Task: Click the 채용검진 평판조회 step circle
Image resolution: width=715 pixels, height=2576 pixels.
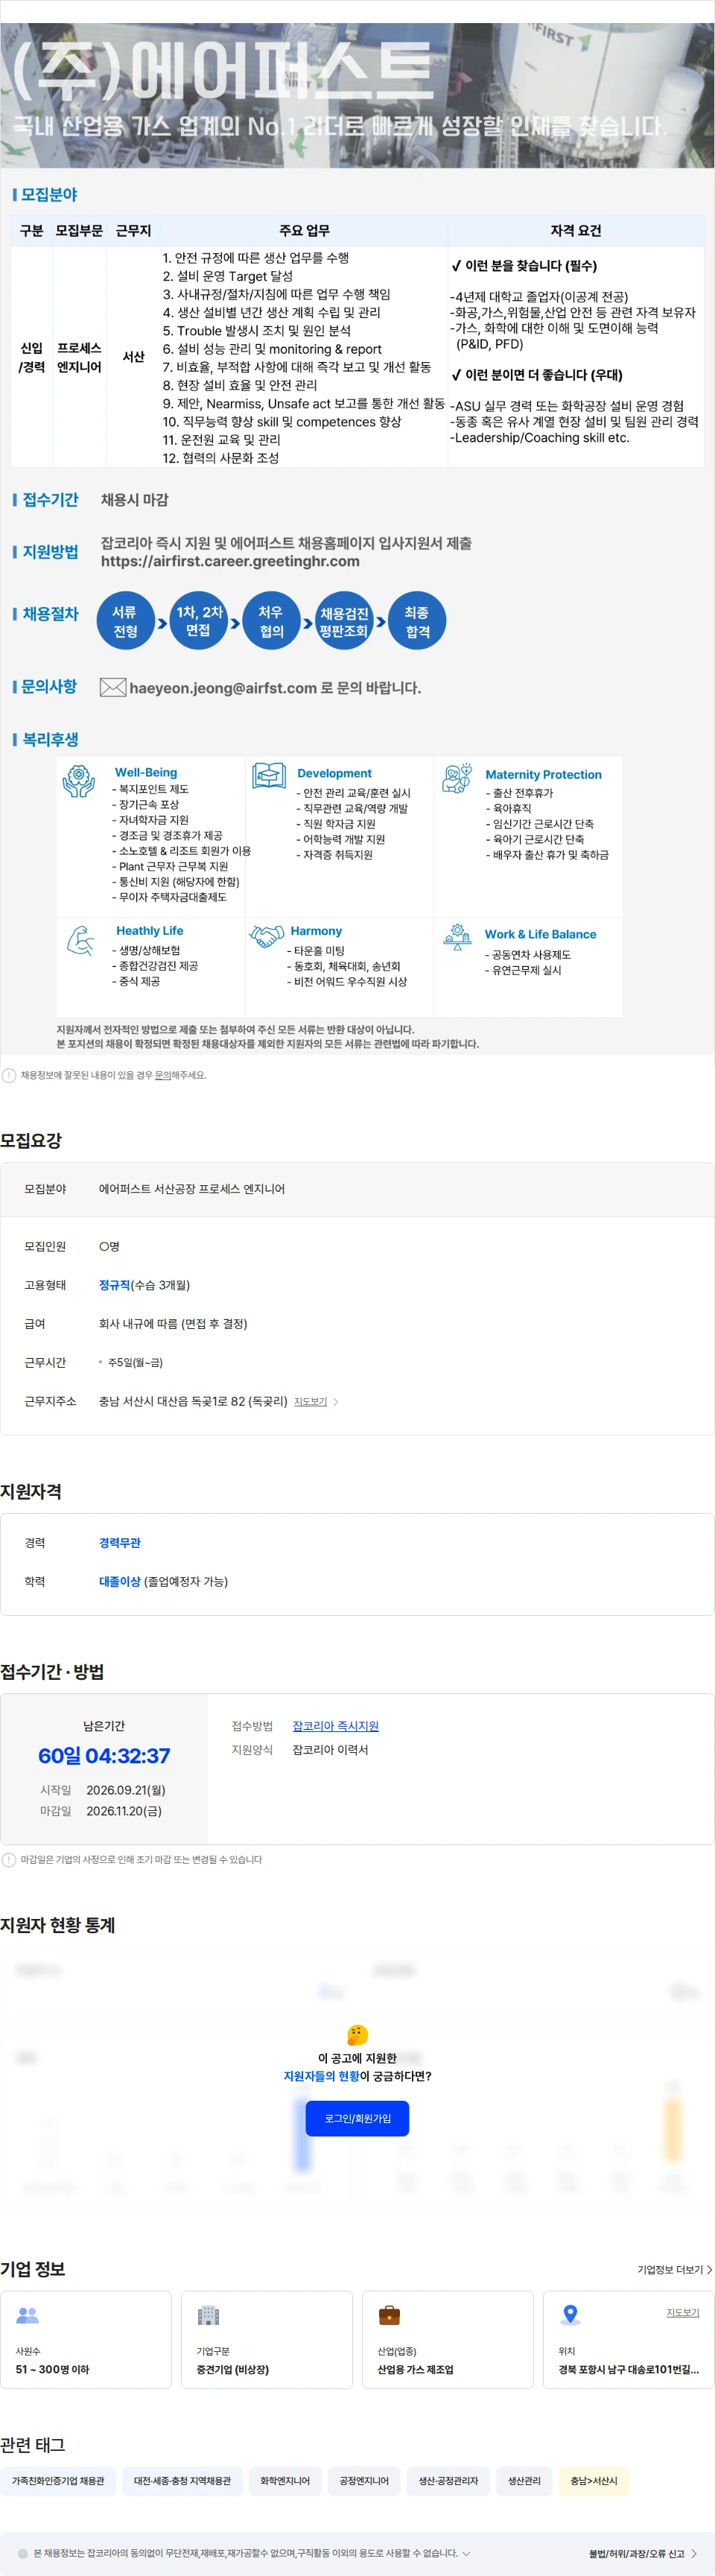Action: coord(344,621)
